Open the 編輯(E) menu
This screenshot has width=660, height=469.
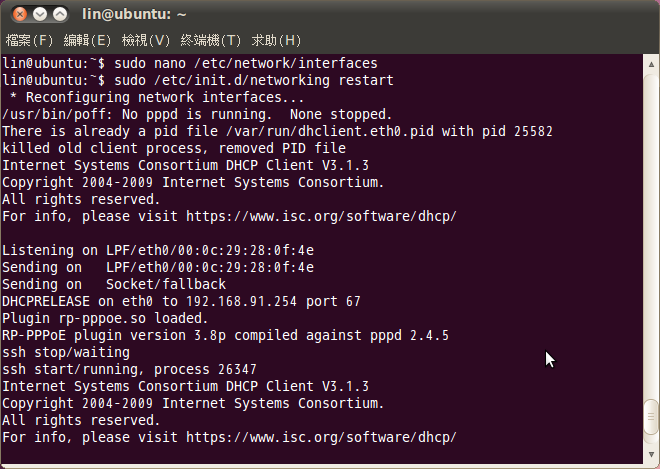pos(88,41)
